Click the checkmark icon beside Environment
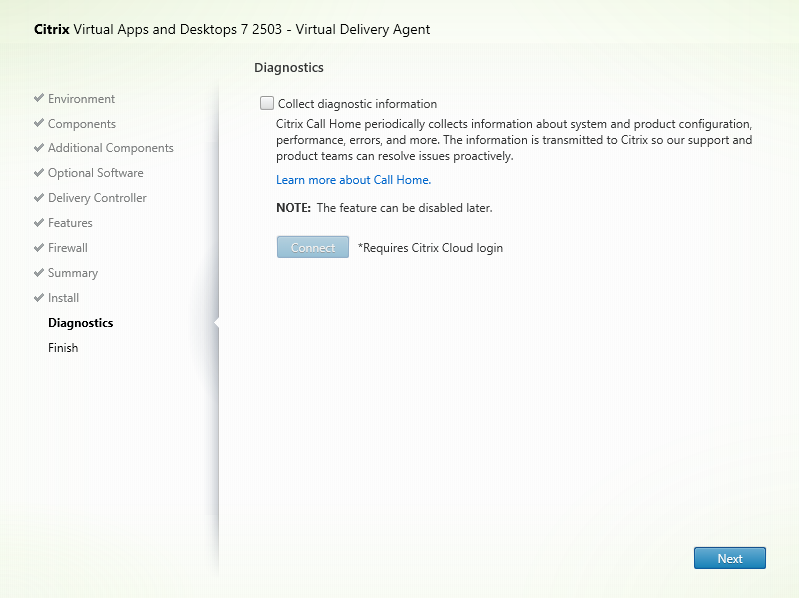799x598 pixels. (39, 99)
